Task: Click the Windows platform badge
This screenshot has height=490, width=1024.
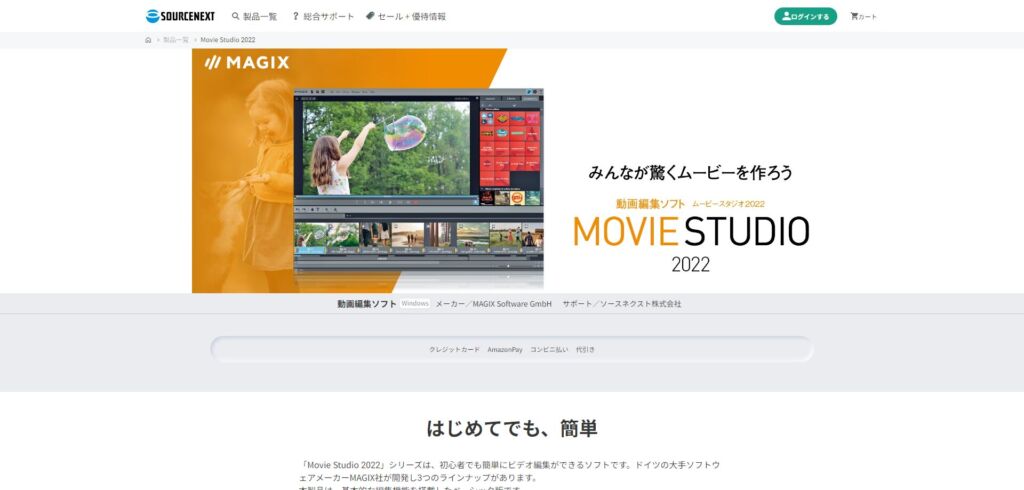Action: click(x=415, y=304)
